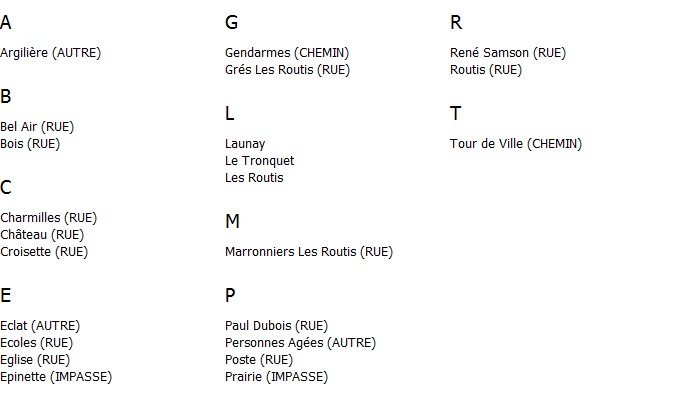Open Personnes Agées (AUTRE) link

[x=300, y=343]
